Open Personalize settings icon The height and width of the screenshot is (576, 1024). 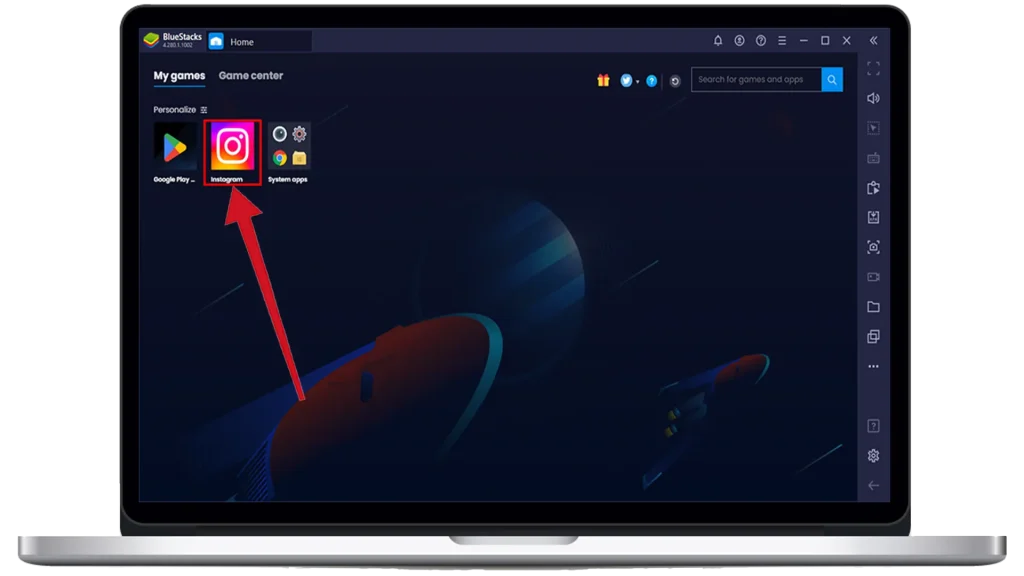tap(204, 110)
